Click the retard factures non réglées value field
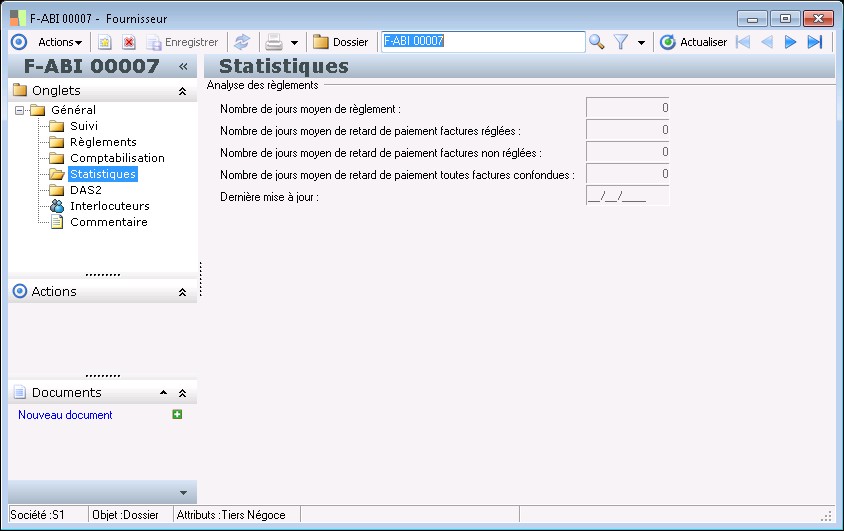 click(x=628, y=152)
